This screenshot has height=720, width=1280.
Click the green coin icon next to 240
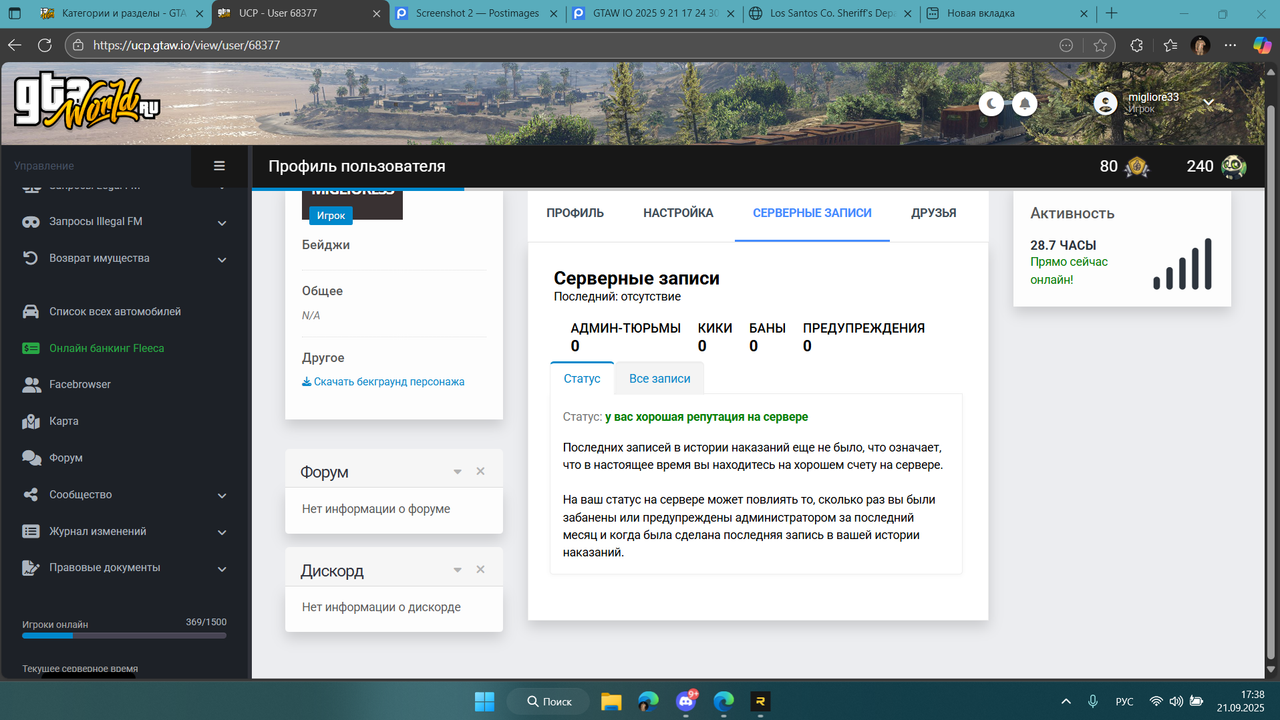(1233, 167)
